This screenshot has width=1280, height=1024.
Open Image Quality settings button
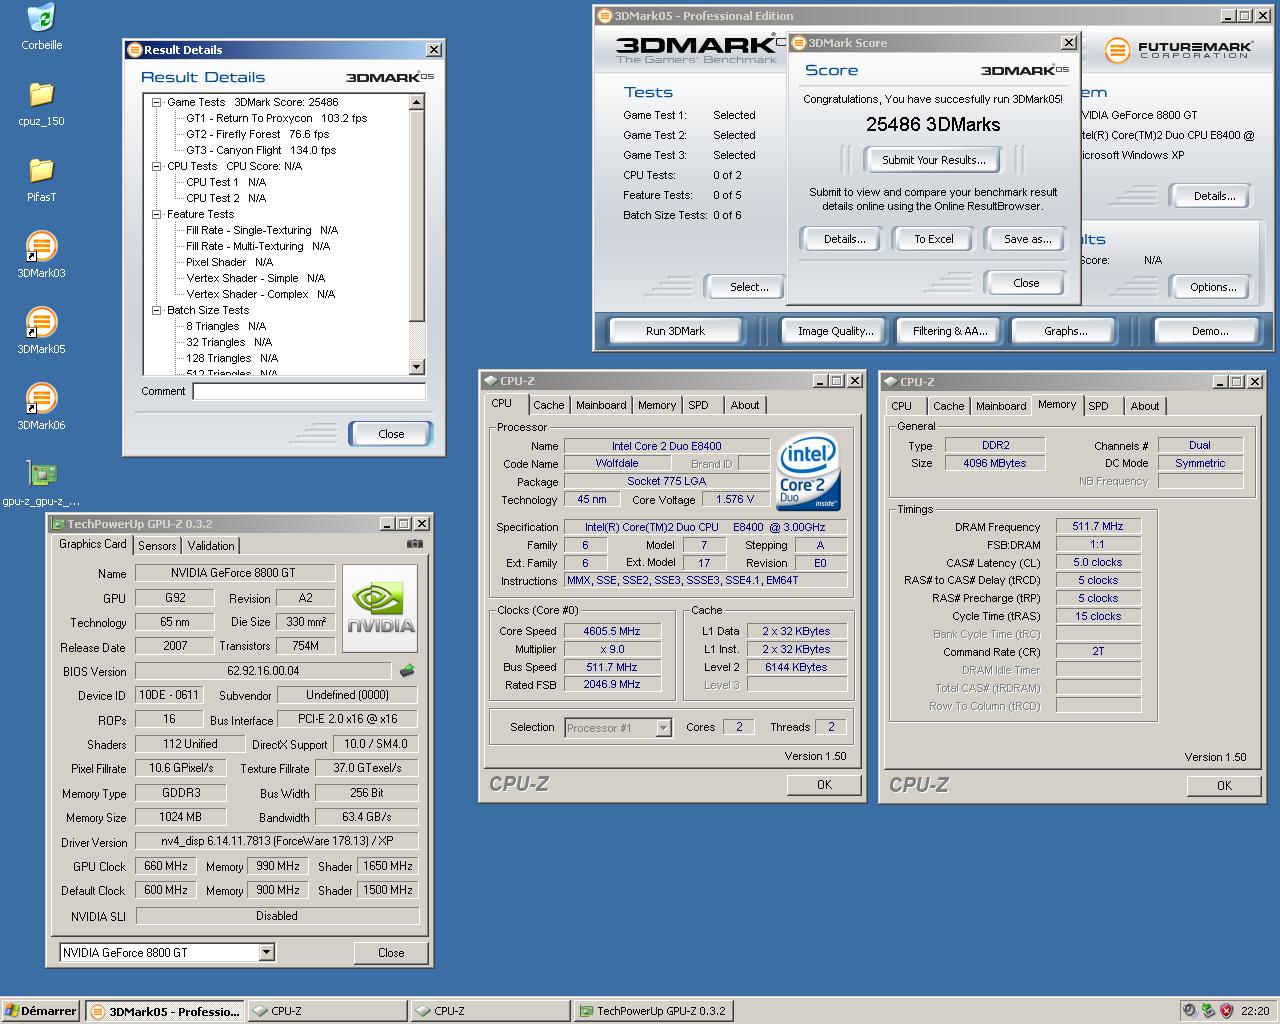coord(835,331)
